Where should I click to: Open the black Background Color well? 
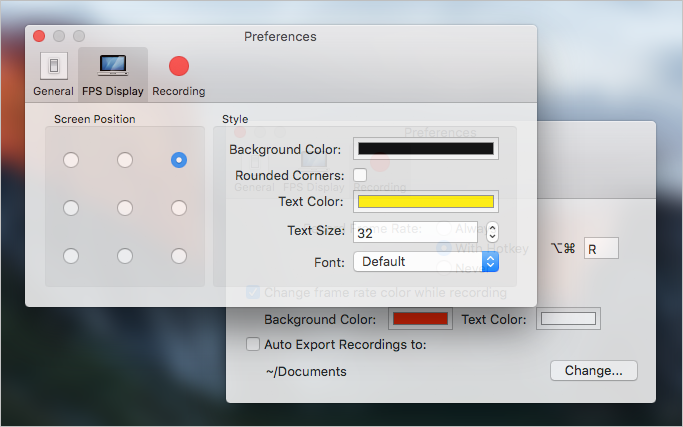[x=426, y=149]
